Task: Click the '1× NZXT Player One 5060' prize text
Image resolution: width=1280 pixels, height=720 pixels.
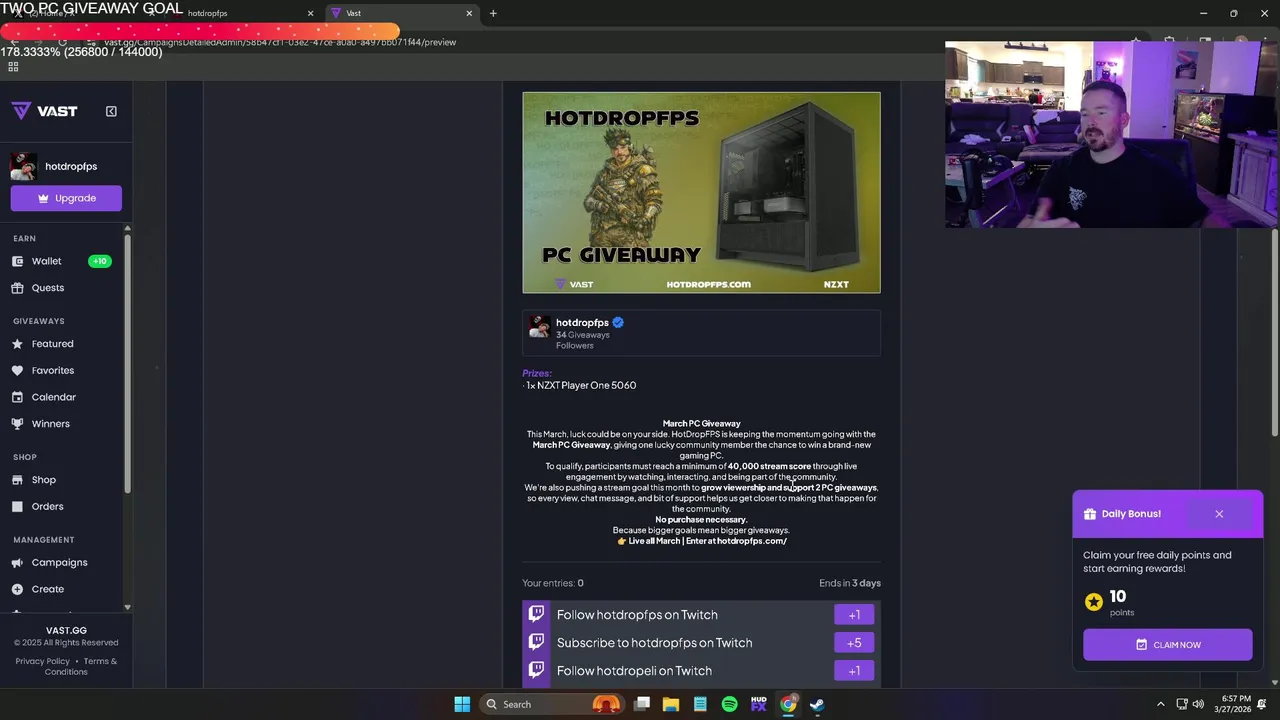Action: (581, 385)
